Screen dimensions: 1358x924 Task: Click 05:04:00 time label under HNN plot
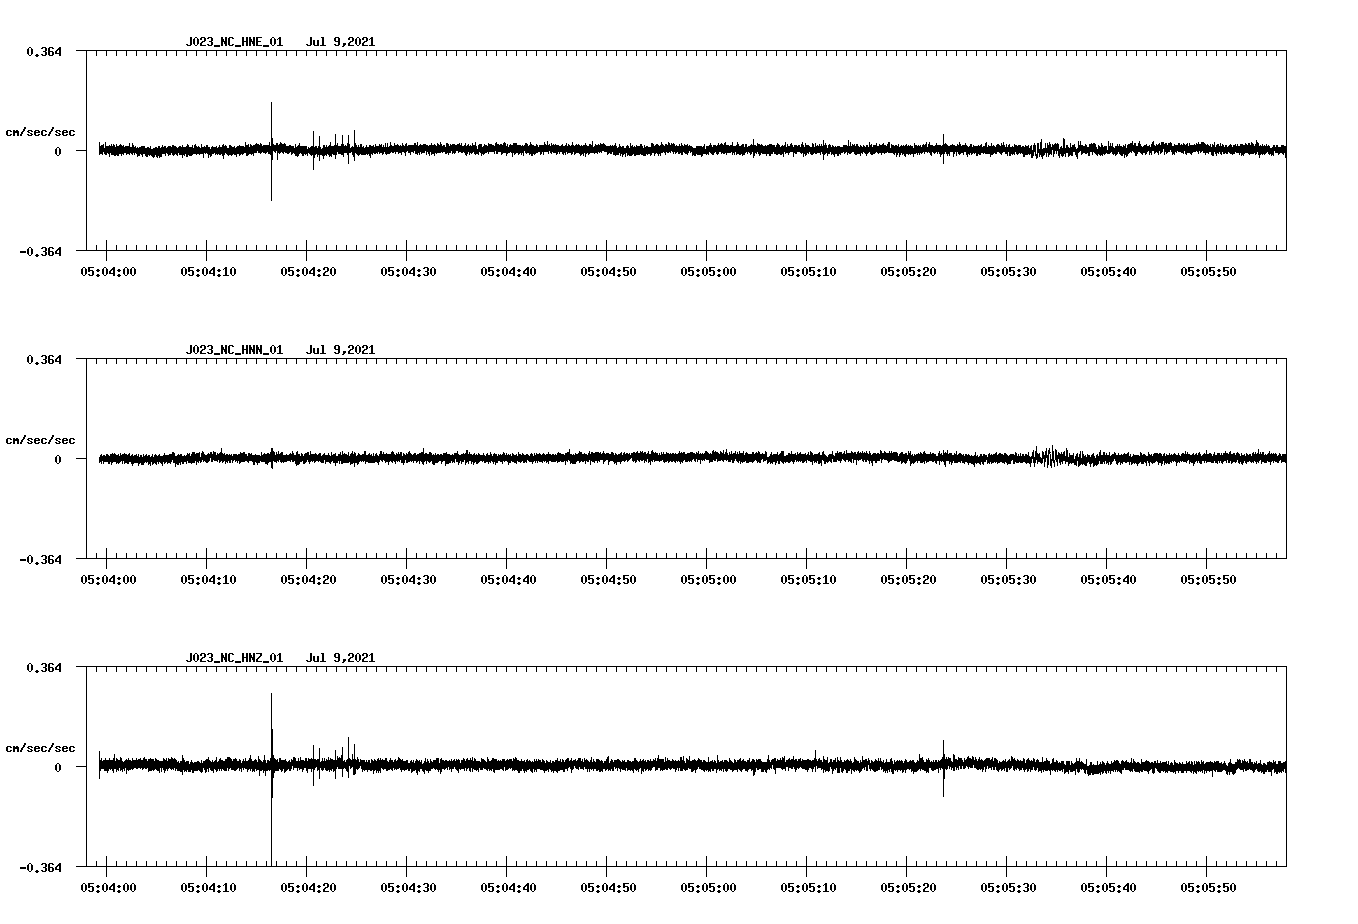pyautogui.click(x=107, y=580)
